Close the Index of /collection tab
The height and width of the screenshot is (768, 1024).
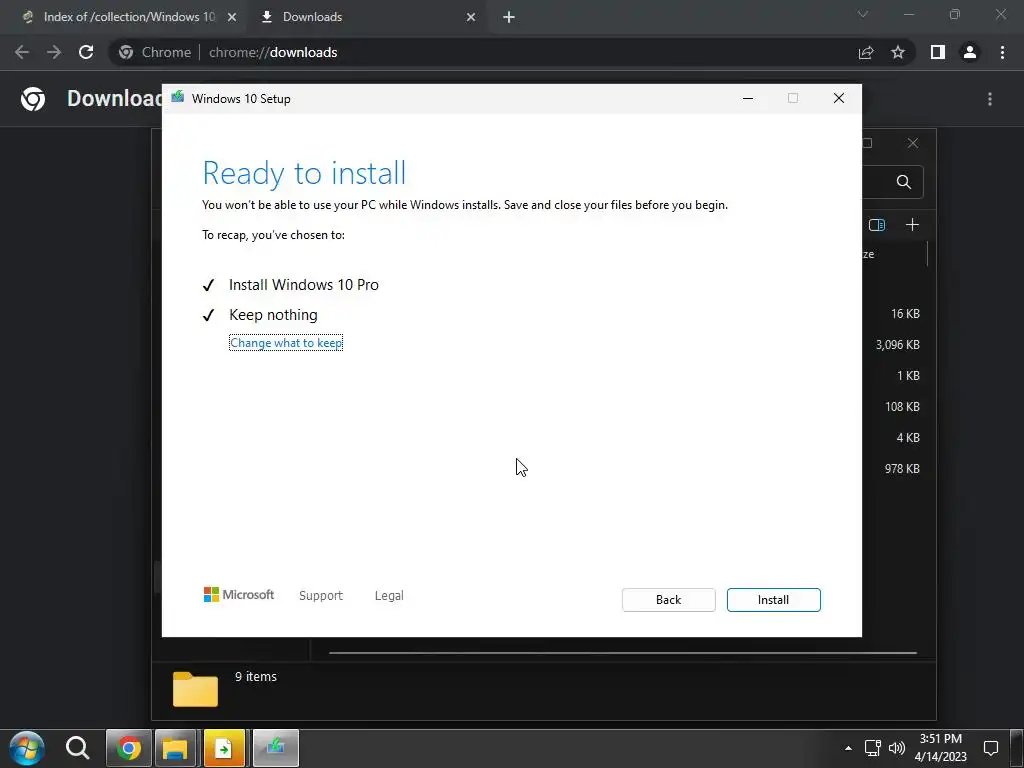(232, 17)
